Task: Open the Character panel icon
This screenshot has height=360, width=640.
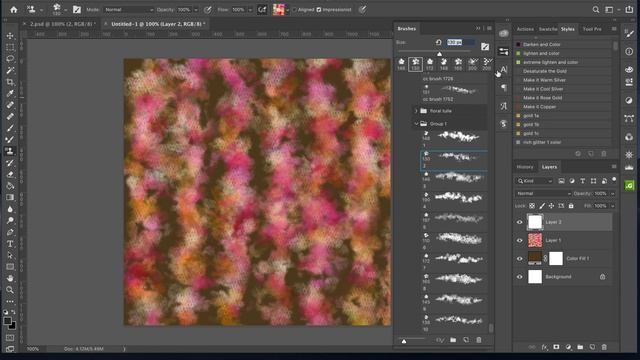Action: [x=504, y=70]
